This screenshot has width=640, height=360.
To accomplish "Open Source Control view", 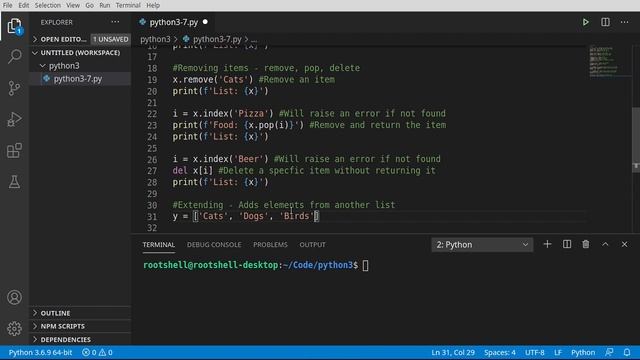I will [x=14, y=88].
